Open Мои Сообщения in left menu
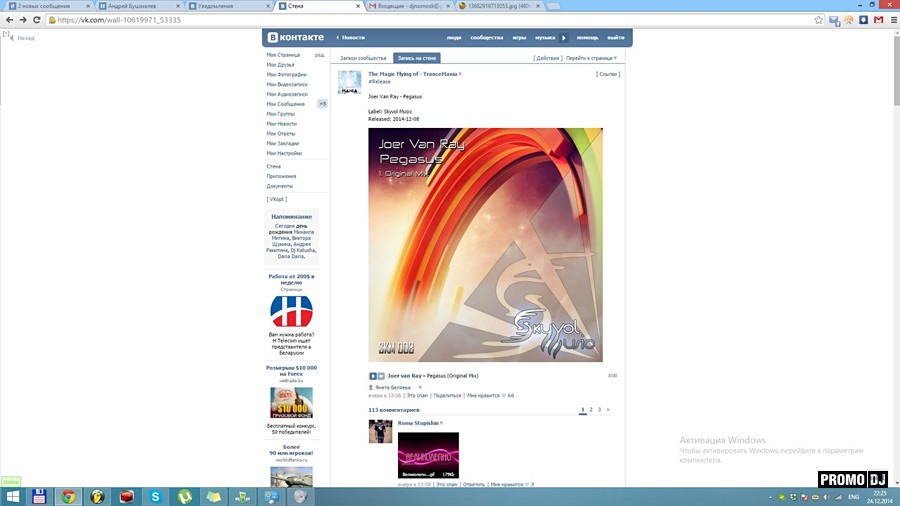Viewport: 900px width, 506px height. [x=286, y=104]
